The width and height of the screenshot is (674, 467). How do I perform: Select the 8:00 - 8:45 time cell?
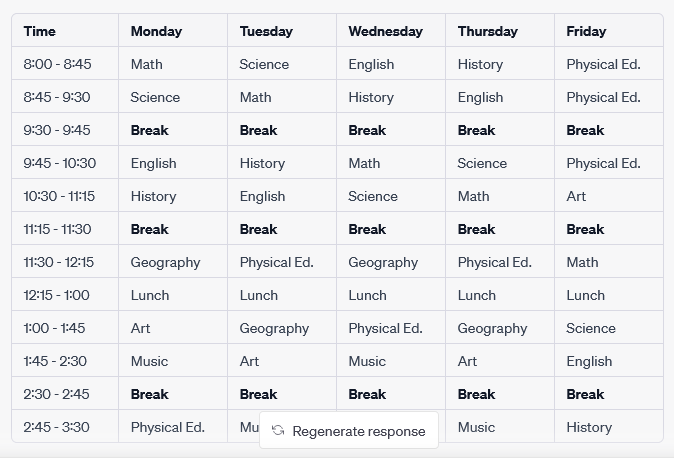57,64
